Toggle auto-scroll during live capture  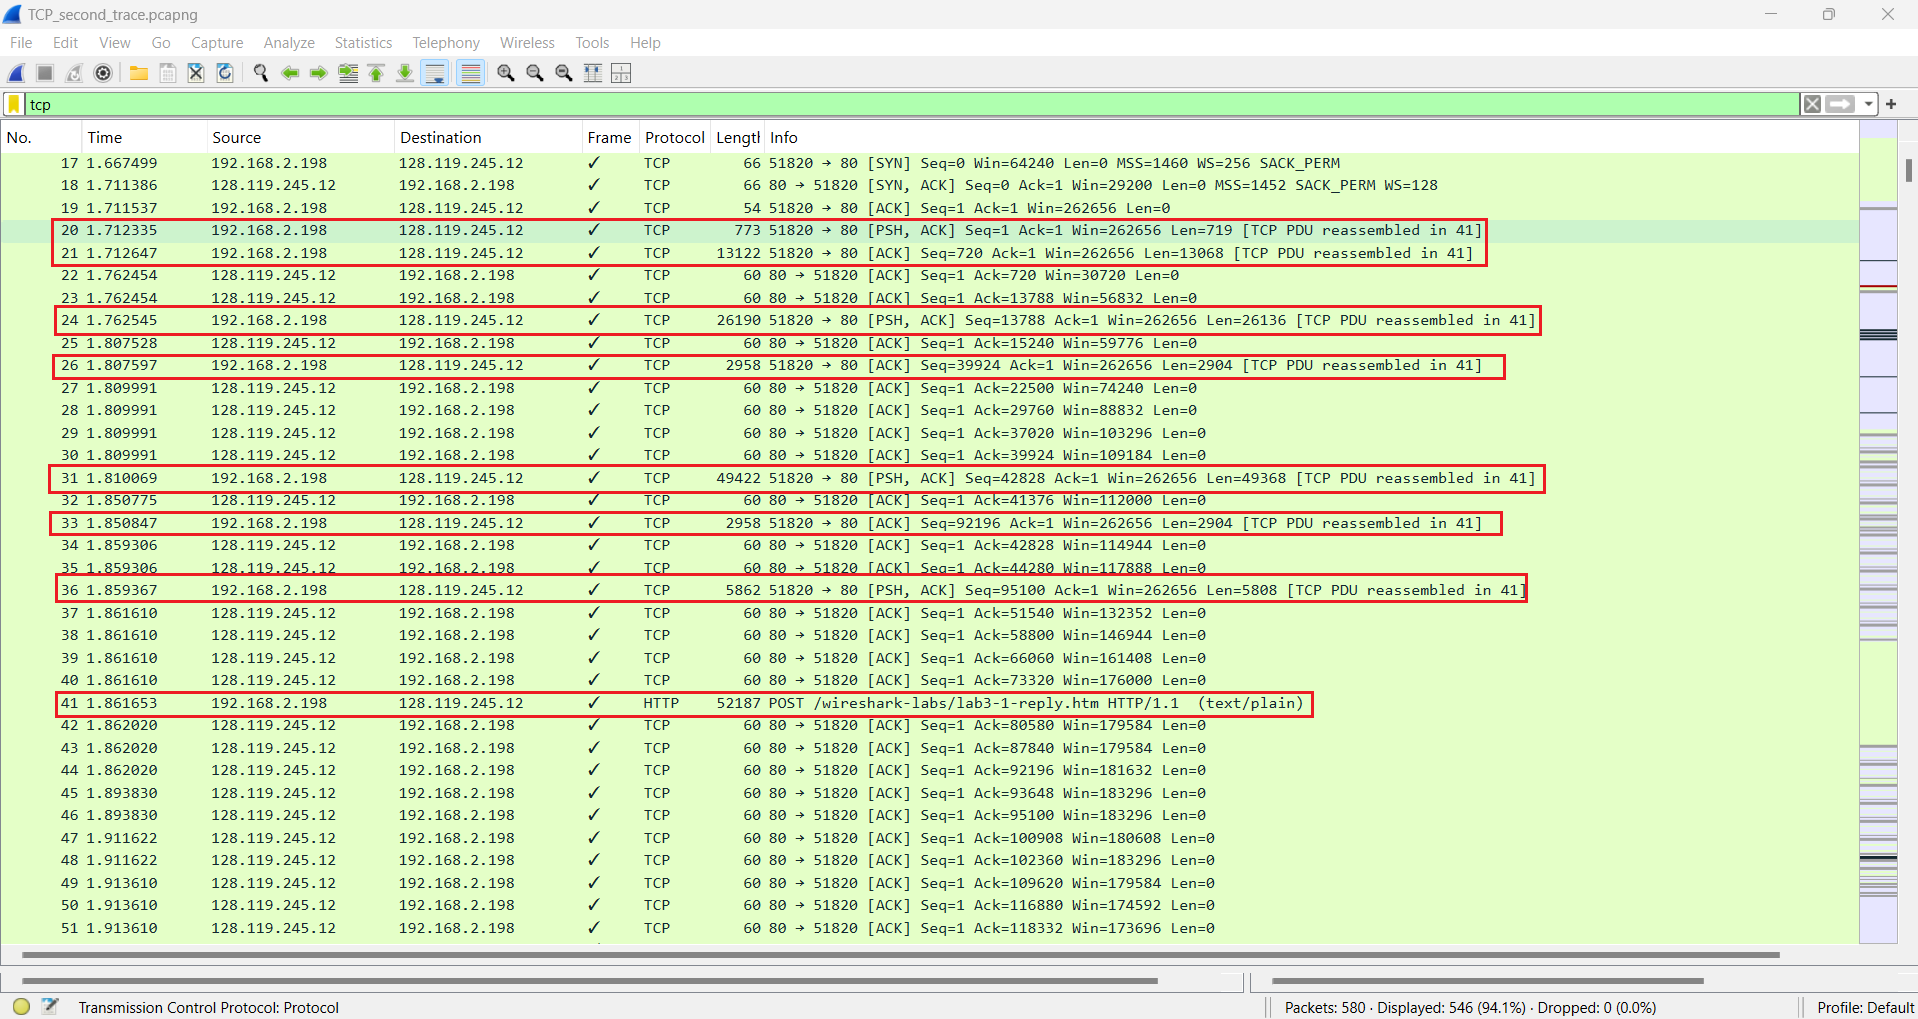(435, 73)
